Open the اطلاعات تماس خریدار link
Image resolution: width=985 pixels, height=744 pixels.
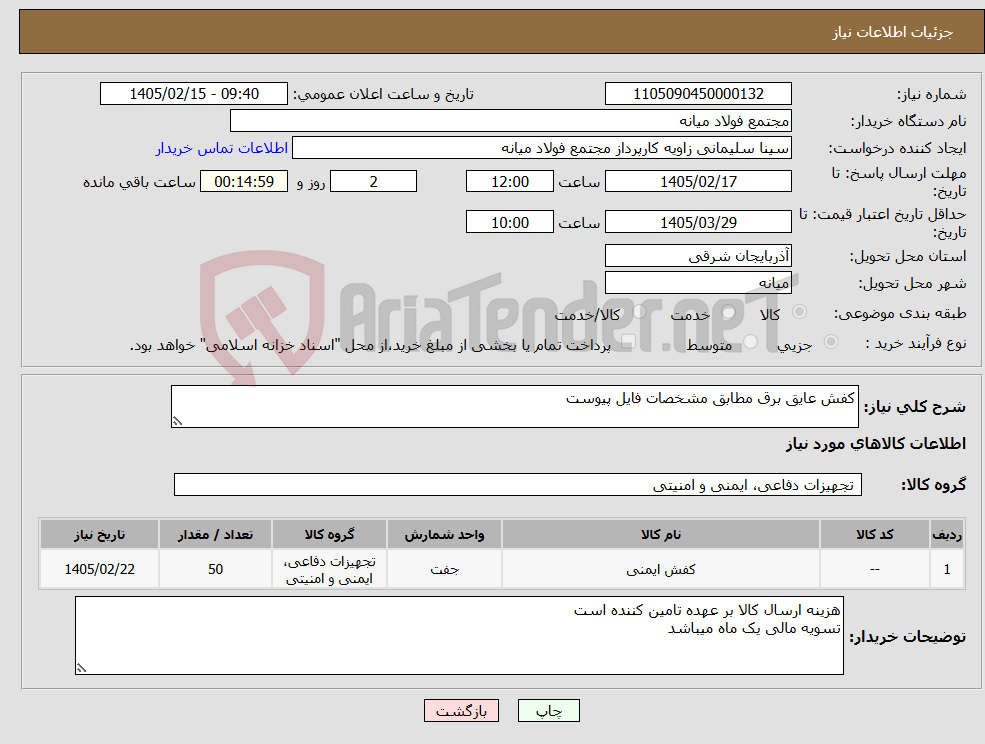pyautogui.click(x=222, y=148)
